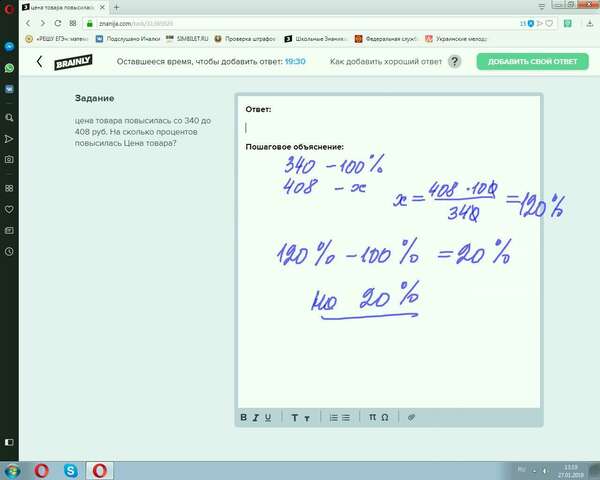Viewport: 600px width, 480px height.
Task: Click the Brainly logo
Action: pyautogui.click(x=73, y=62)
